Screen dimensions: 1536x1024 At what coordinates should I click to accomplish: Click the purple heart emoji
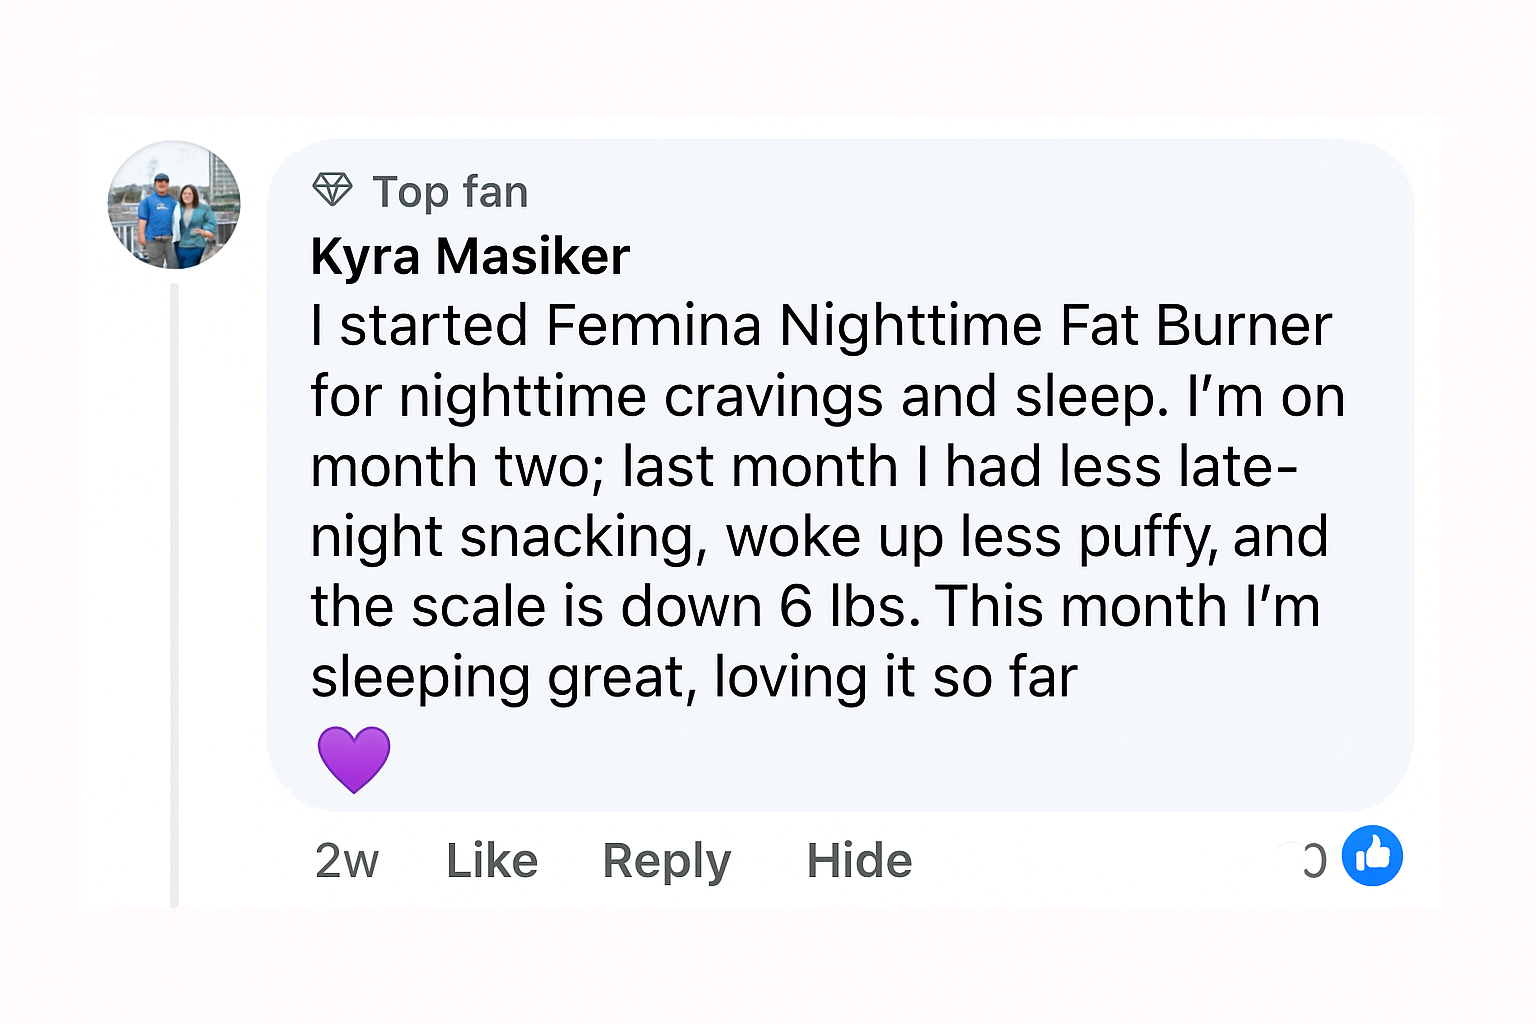pos(354,759)
